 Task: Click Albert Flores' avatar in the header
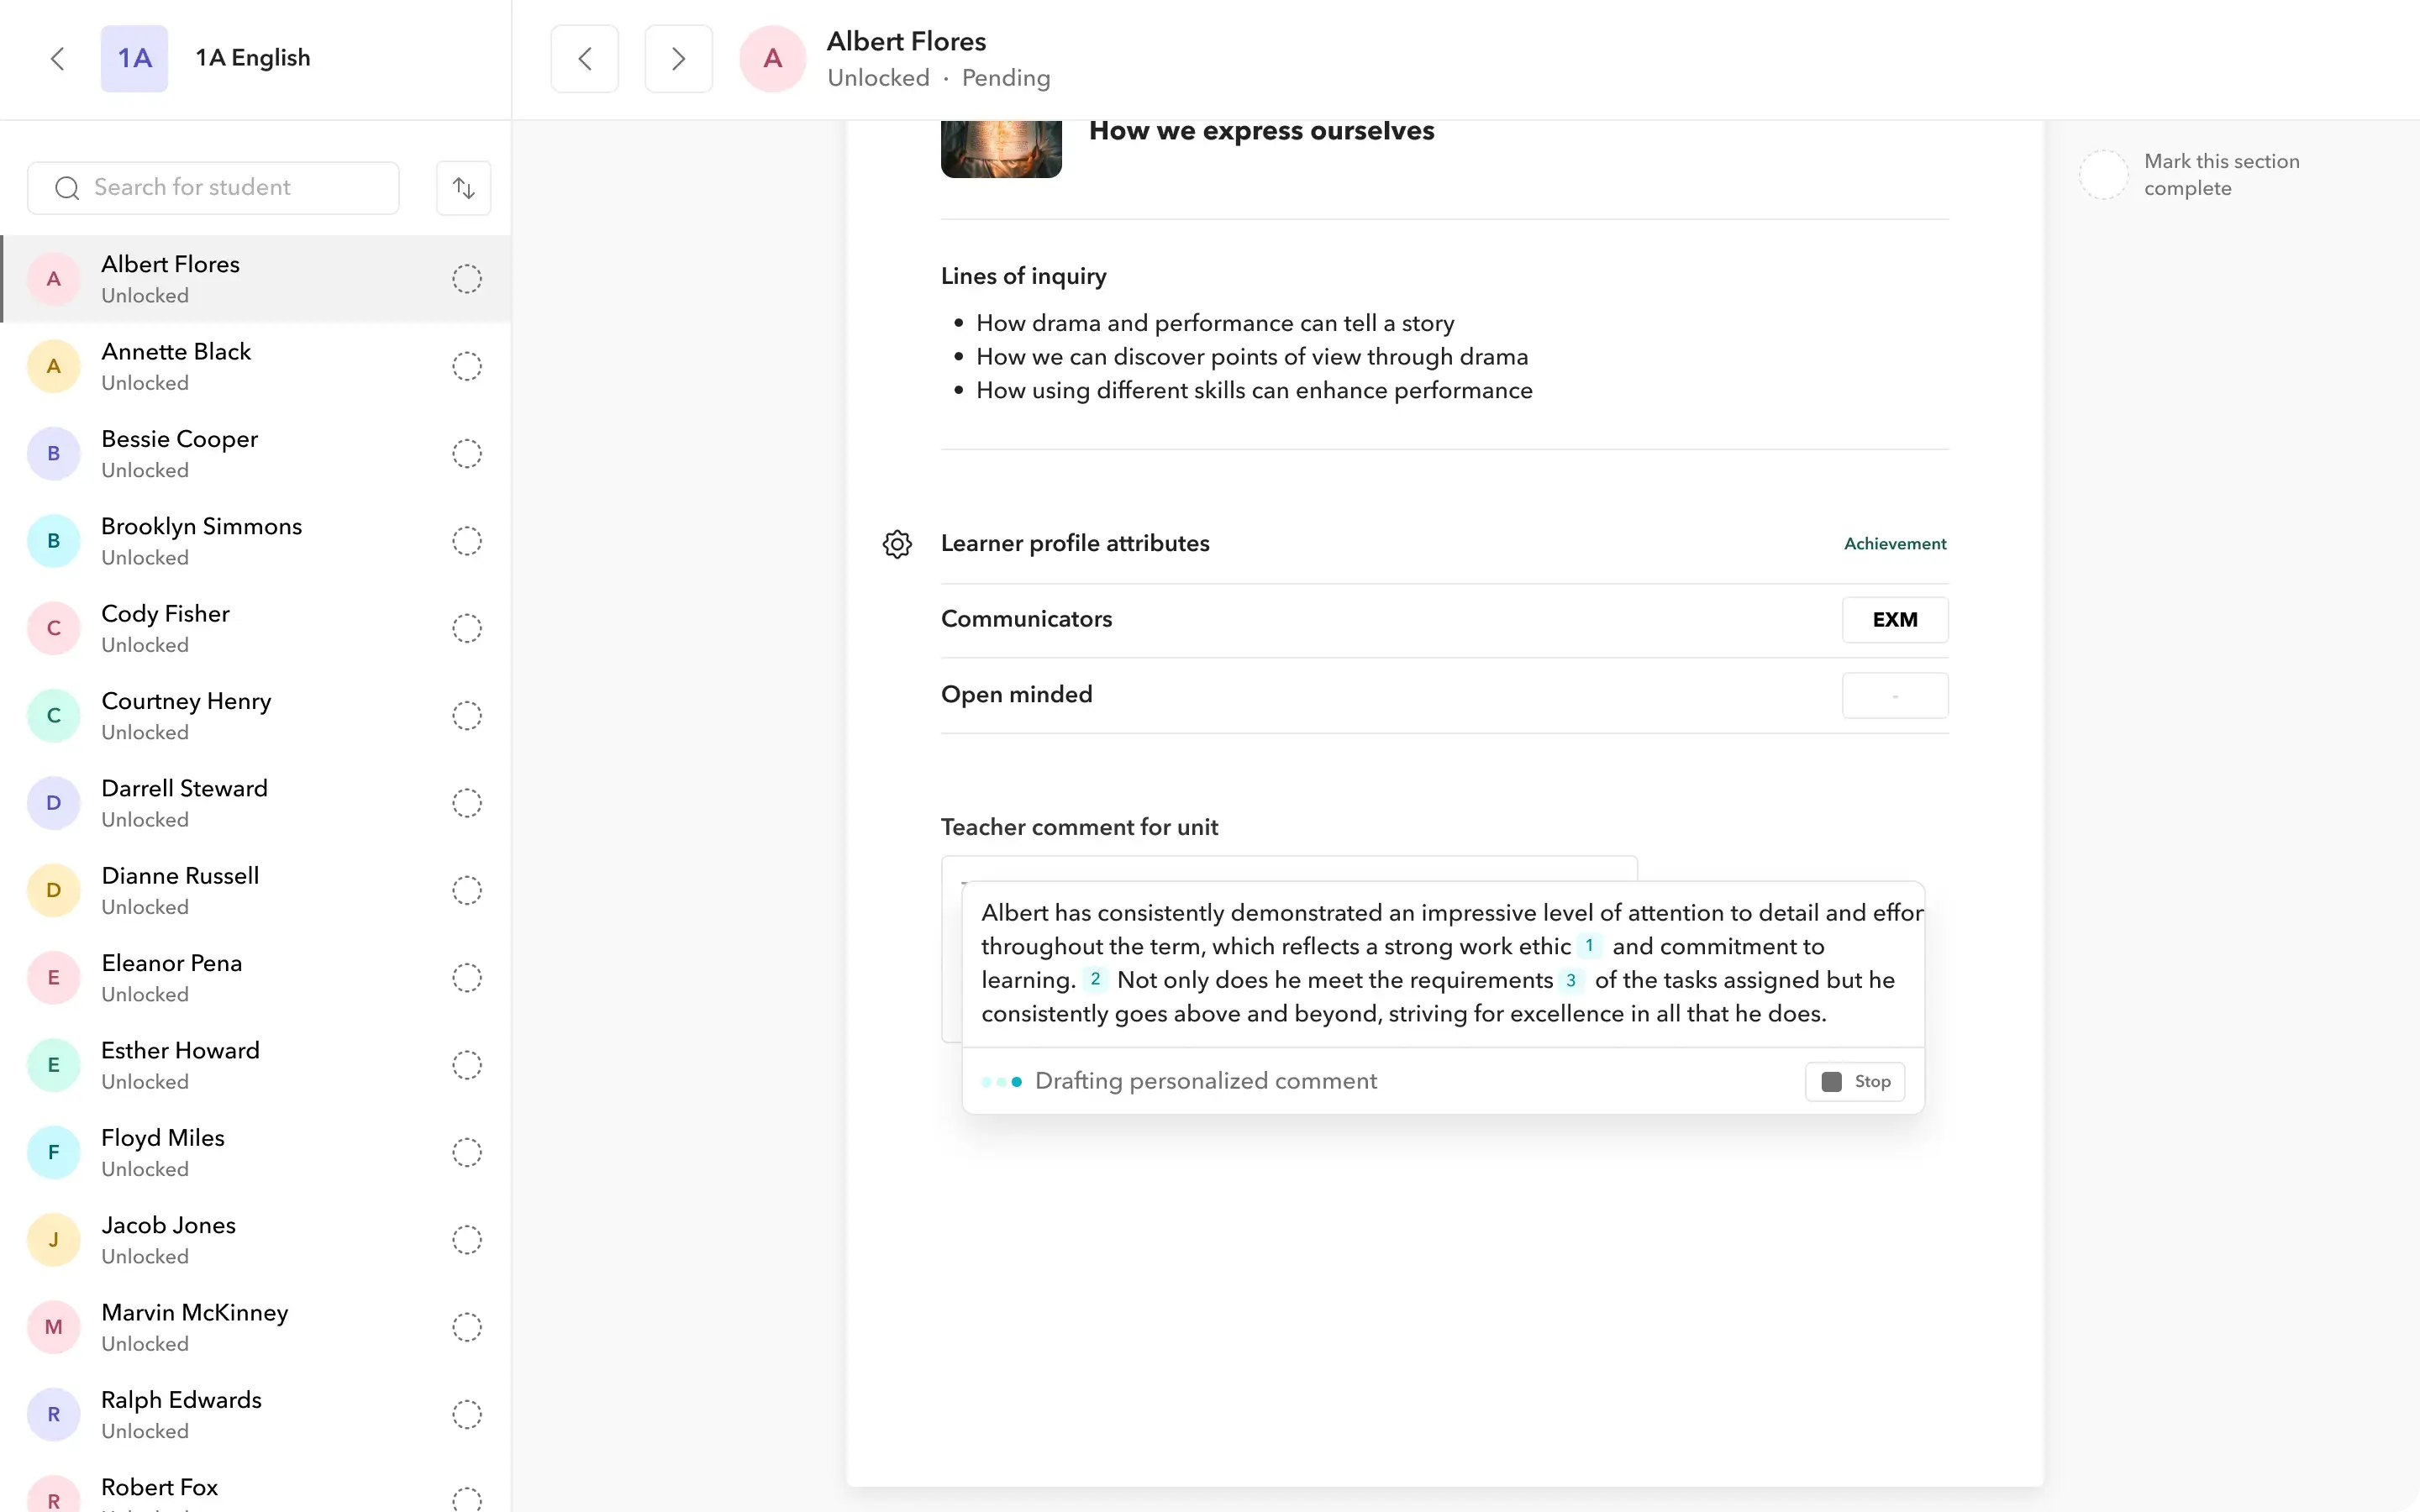[773, 59]
